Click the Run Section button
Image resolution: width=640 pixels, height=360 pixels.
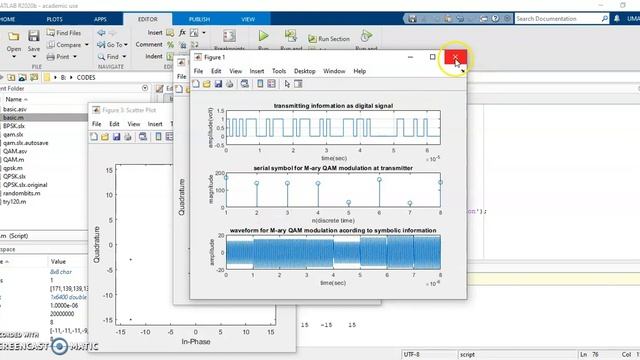point(329,39)
